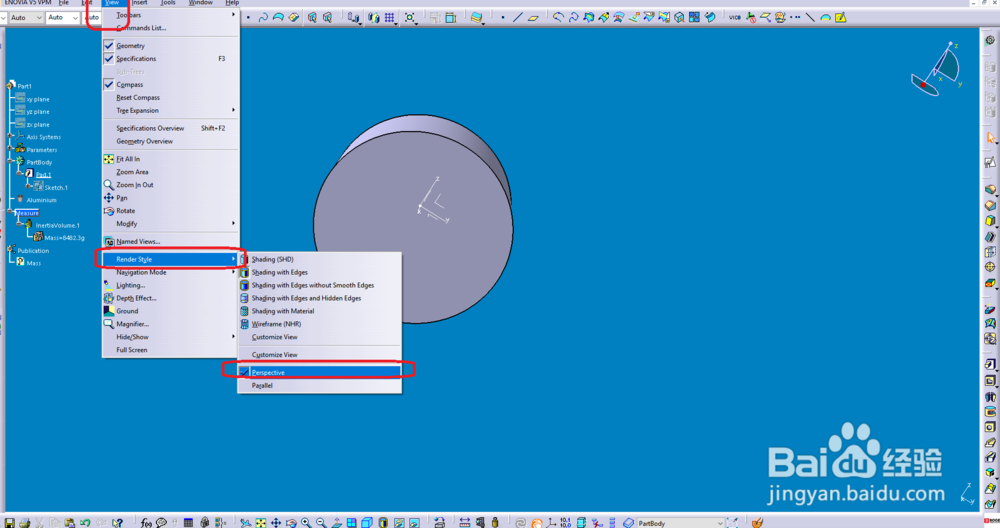Viewport: 1000px width, 528px height.
Task: Click the Undo icon in bottom toolbar
Action: [x=85, y=523]
